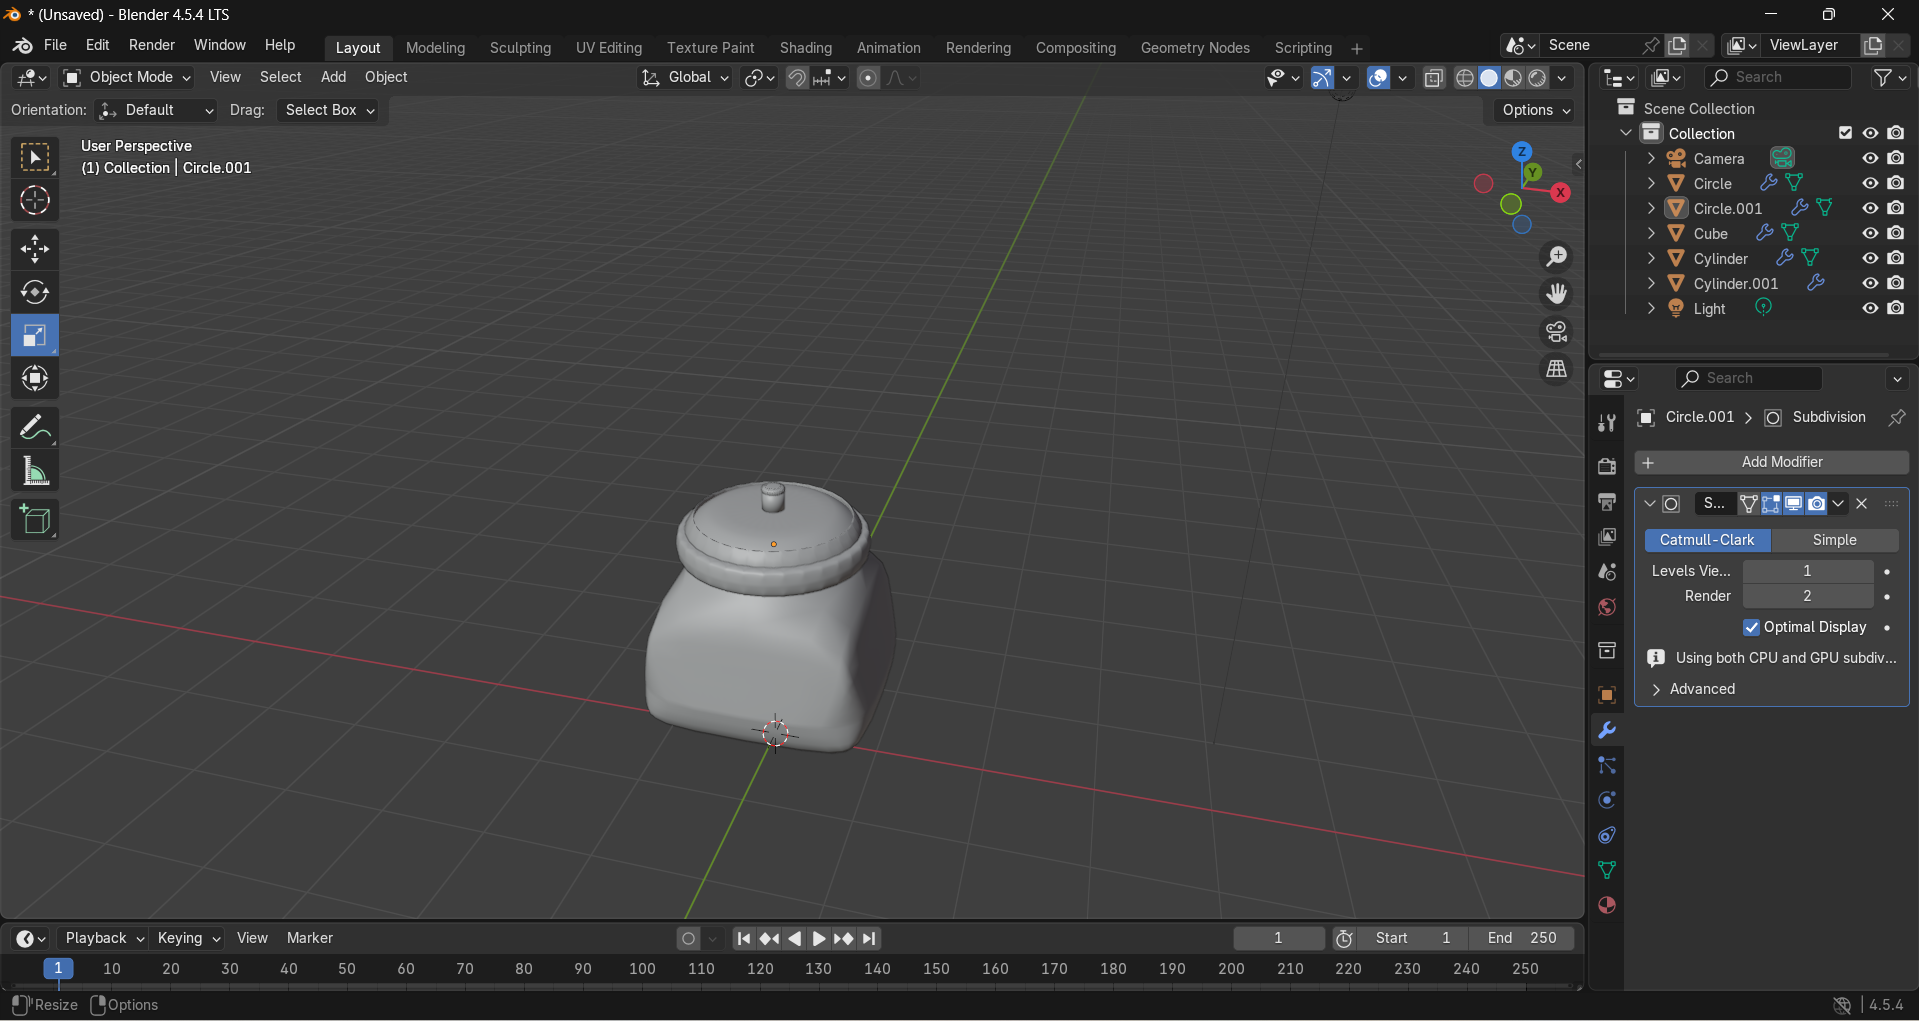
Task: Select the Move tool in the toolbar
Action: click(35, 249)
